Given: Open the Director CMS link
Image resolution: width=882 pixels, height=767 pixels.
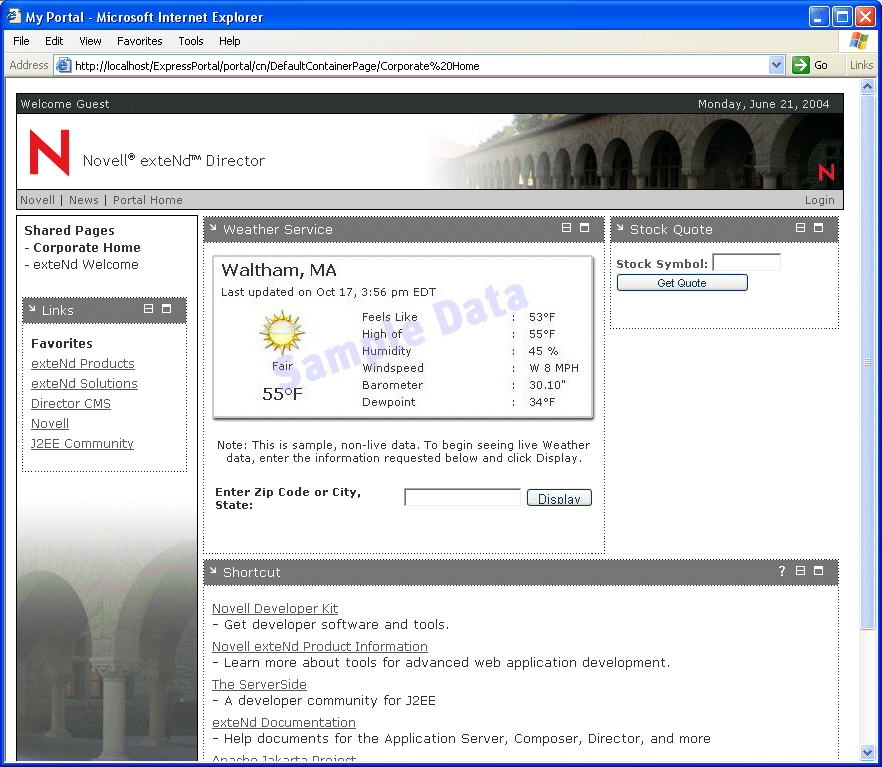Looking at the screenshot, I should (71, 404).
